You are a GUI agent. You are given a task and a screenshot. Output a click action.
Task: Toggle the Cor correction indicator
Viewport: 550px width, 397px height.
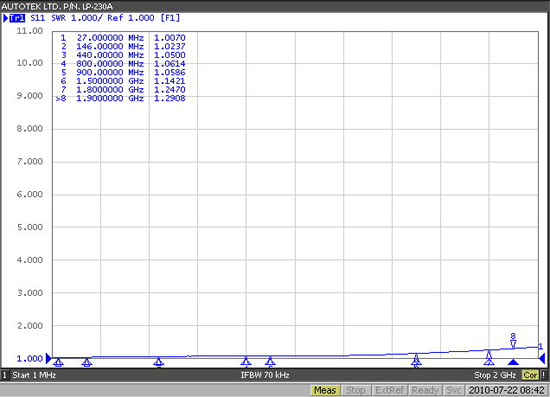pyautogui.click(x=530, y=375)
